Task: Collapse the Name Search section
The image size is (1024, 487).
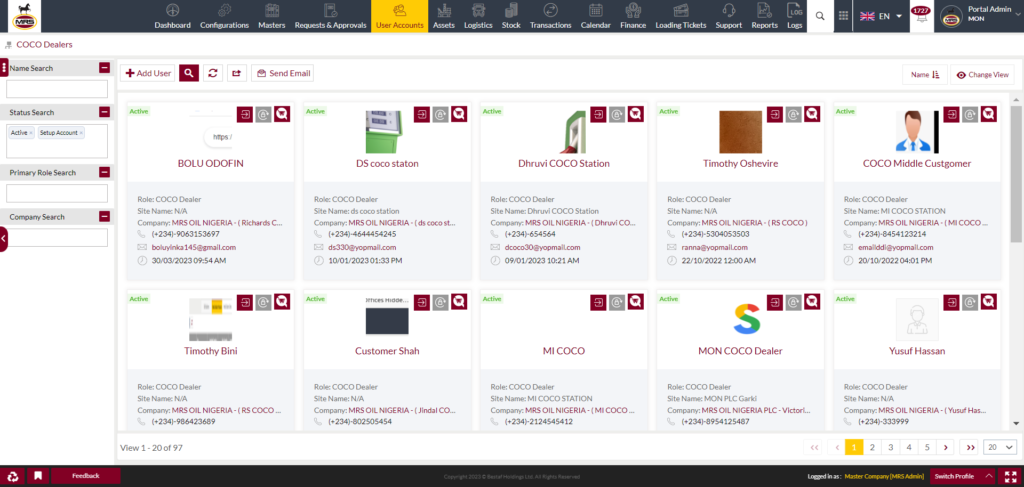Action: click(x=104, y=68)
